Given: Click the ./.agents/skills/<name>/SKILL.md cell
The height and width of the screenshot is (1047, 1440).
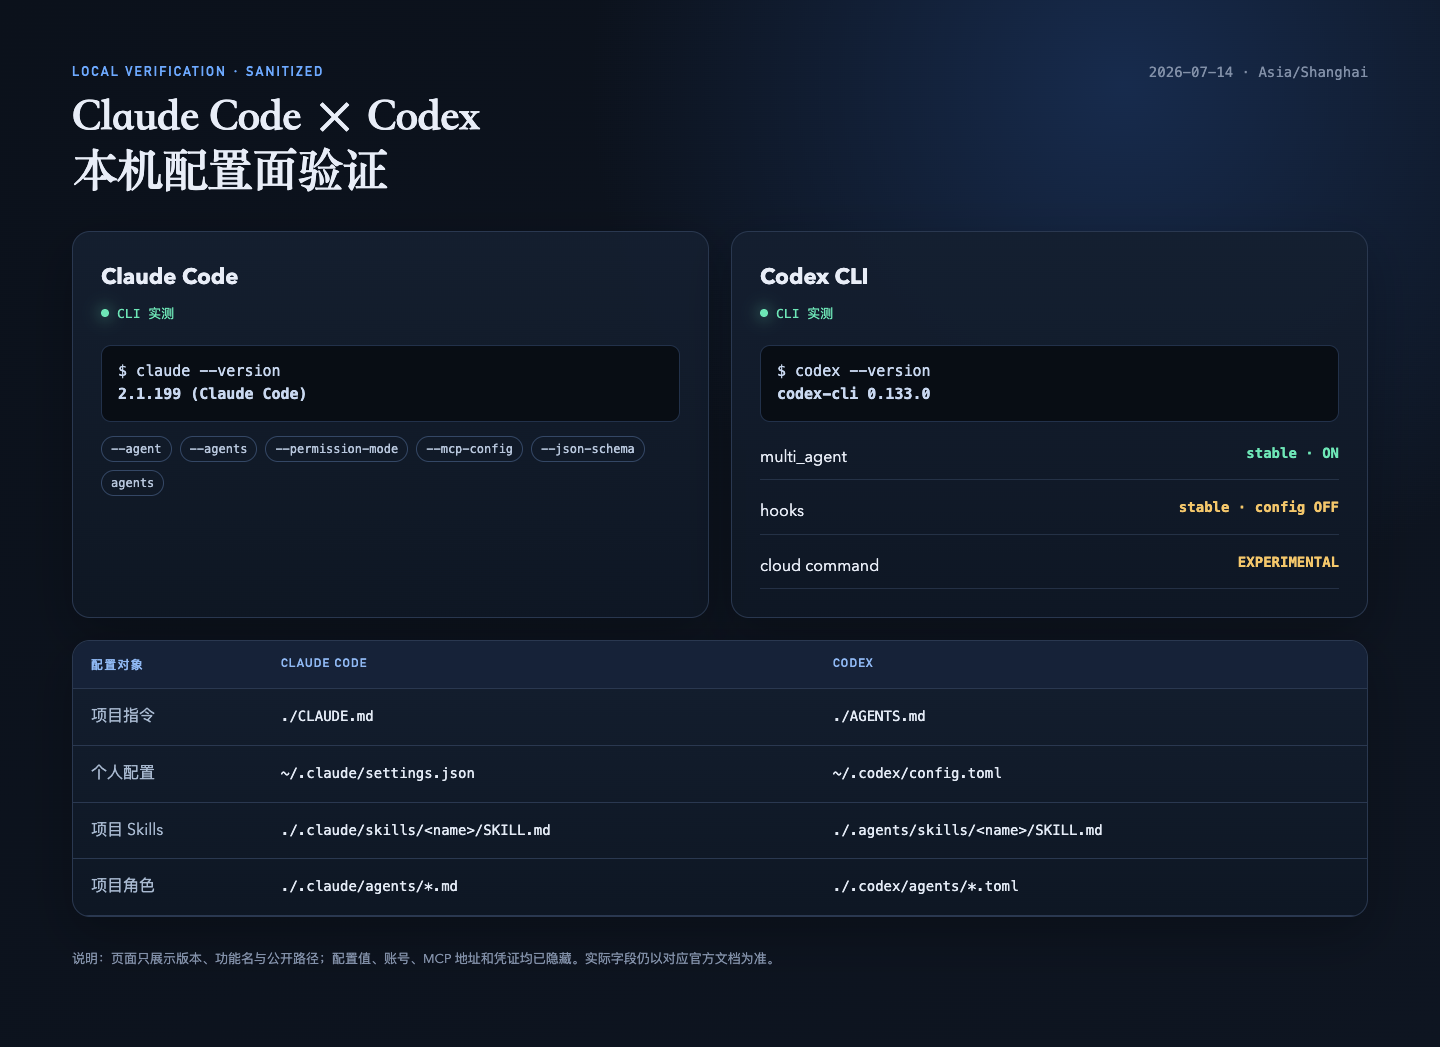Looking at the screenshot, I should coord(968,831).
